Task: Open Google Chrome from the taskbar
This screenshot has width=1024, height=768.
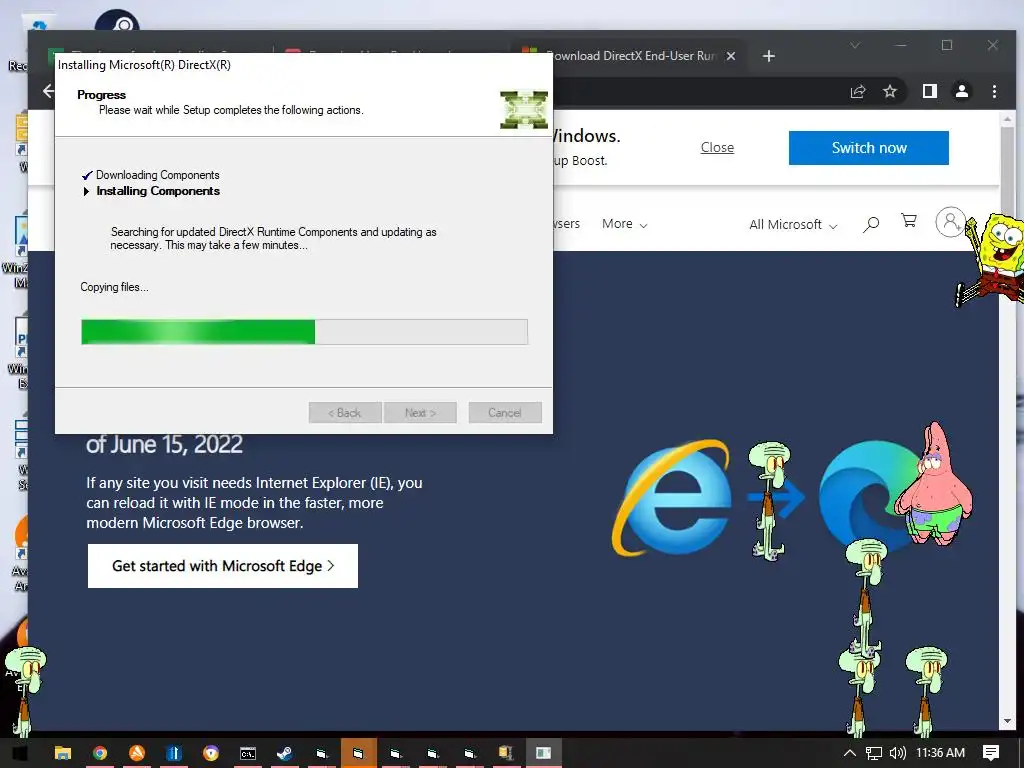Action: 100,753
